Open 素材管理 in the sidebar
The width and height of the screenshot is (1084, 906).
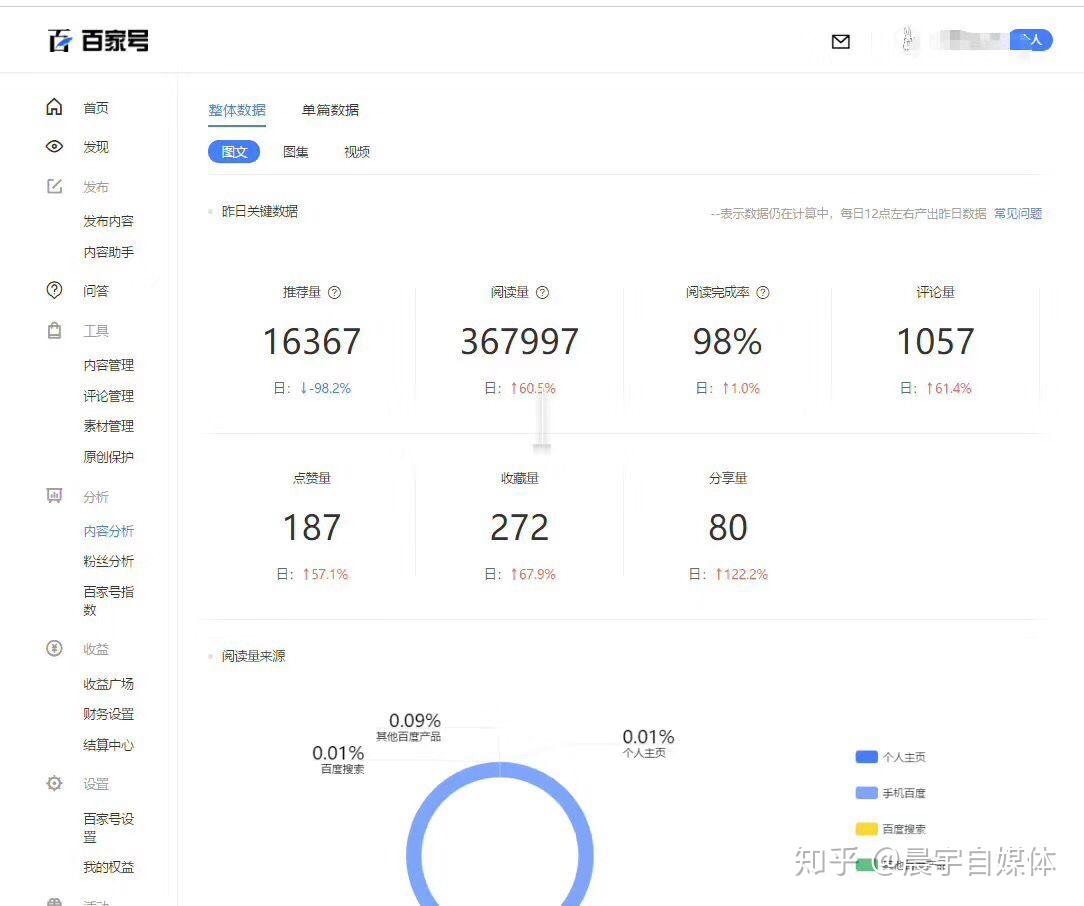109,426
